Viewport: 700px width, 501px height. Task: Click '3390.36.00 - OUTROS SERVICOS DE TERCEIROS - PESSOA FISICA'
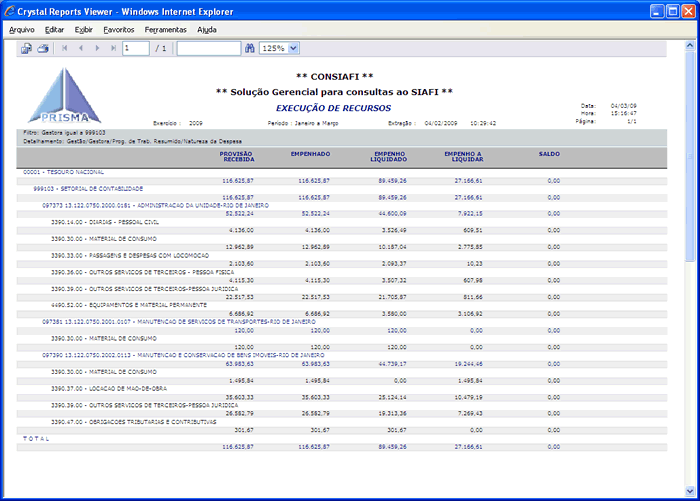(142, 272)
